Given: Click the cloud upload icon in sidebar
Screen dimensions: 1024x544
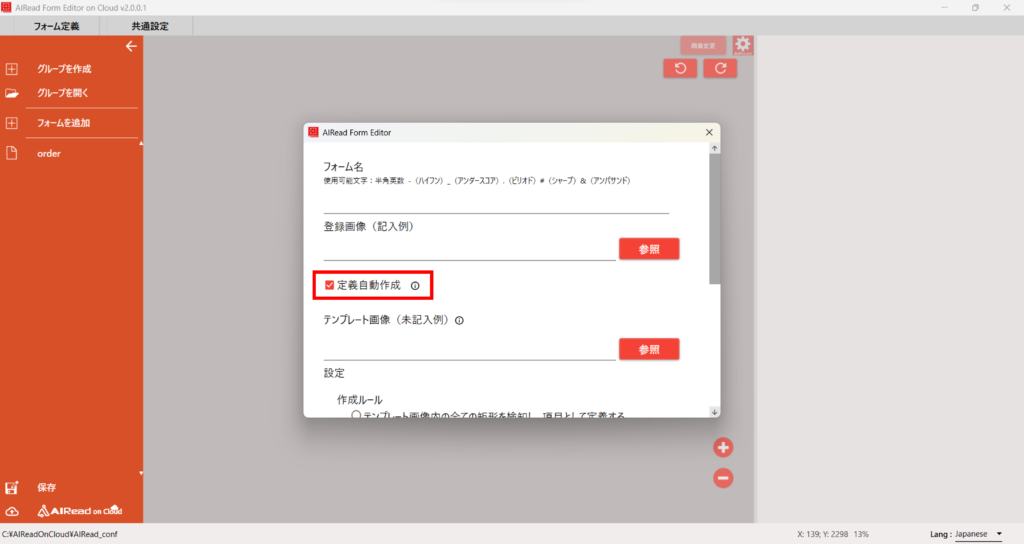Looking at the screenshot, I should tap(12, 511).
